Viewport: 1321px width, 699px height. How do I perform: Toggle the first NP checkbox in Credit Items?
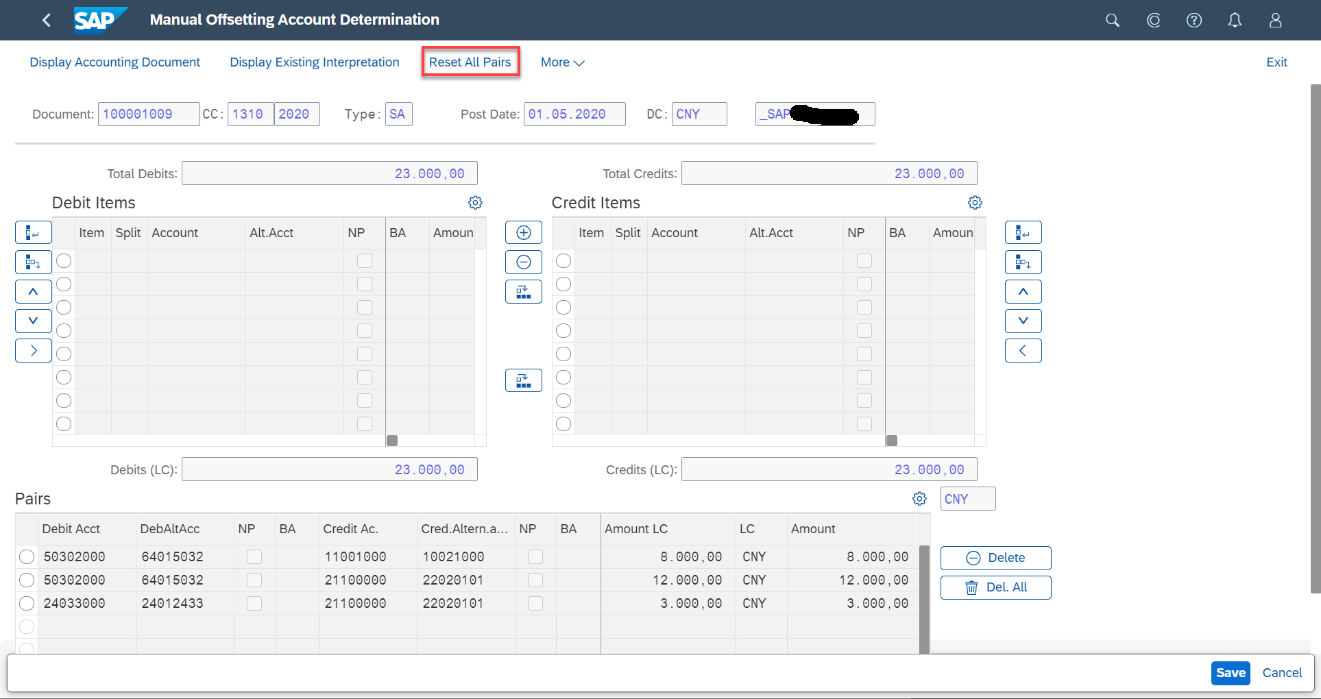[864, 260]
